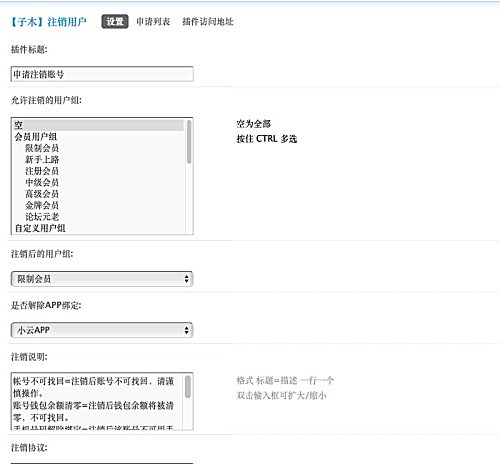This screenshot has width=500, height=464.
Task: Open the 注销后的用户组 dropdown
Action: tap(102, 279)
